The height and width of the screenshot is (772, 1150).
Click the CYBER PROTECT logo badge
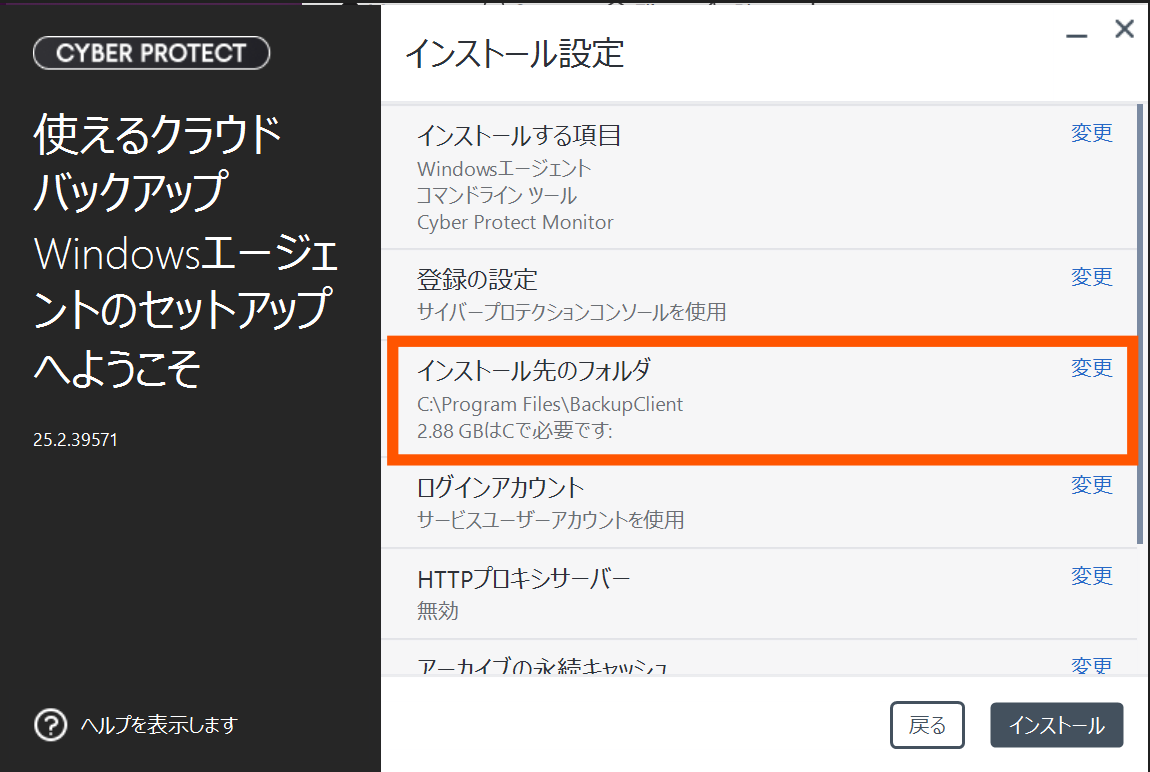(x=152, y=53)
